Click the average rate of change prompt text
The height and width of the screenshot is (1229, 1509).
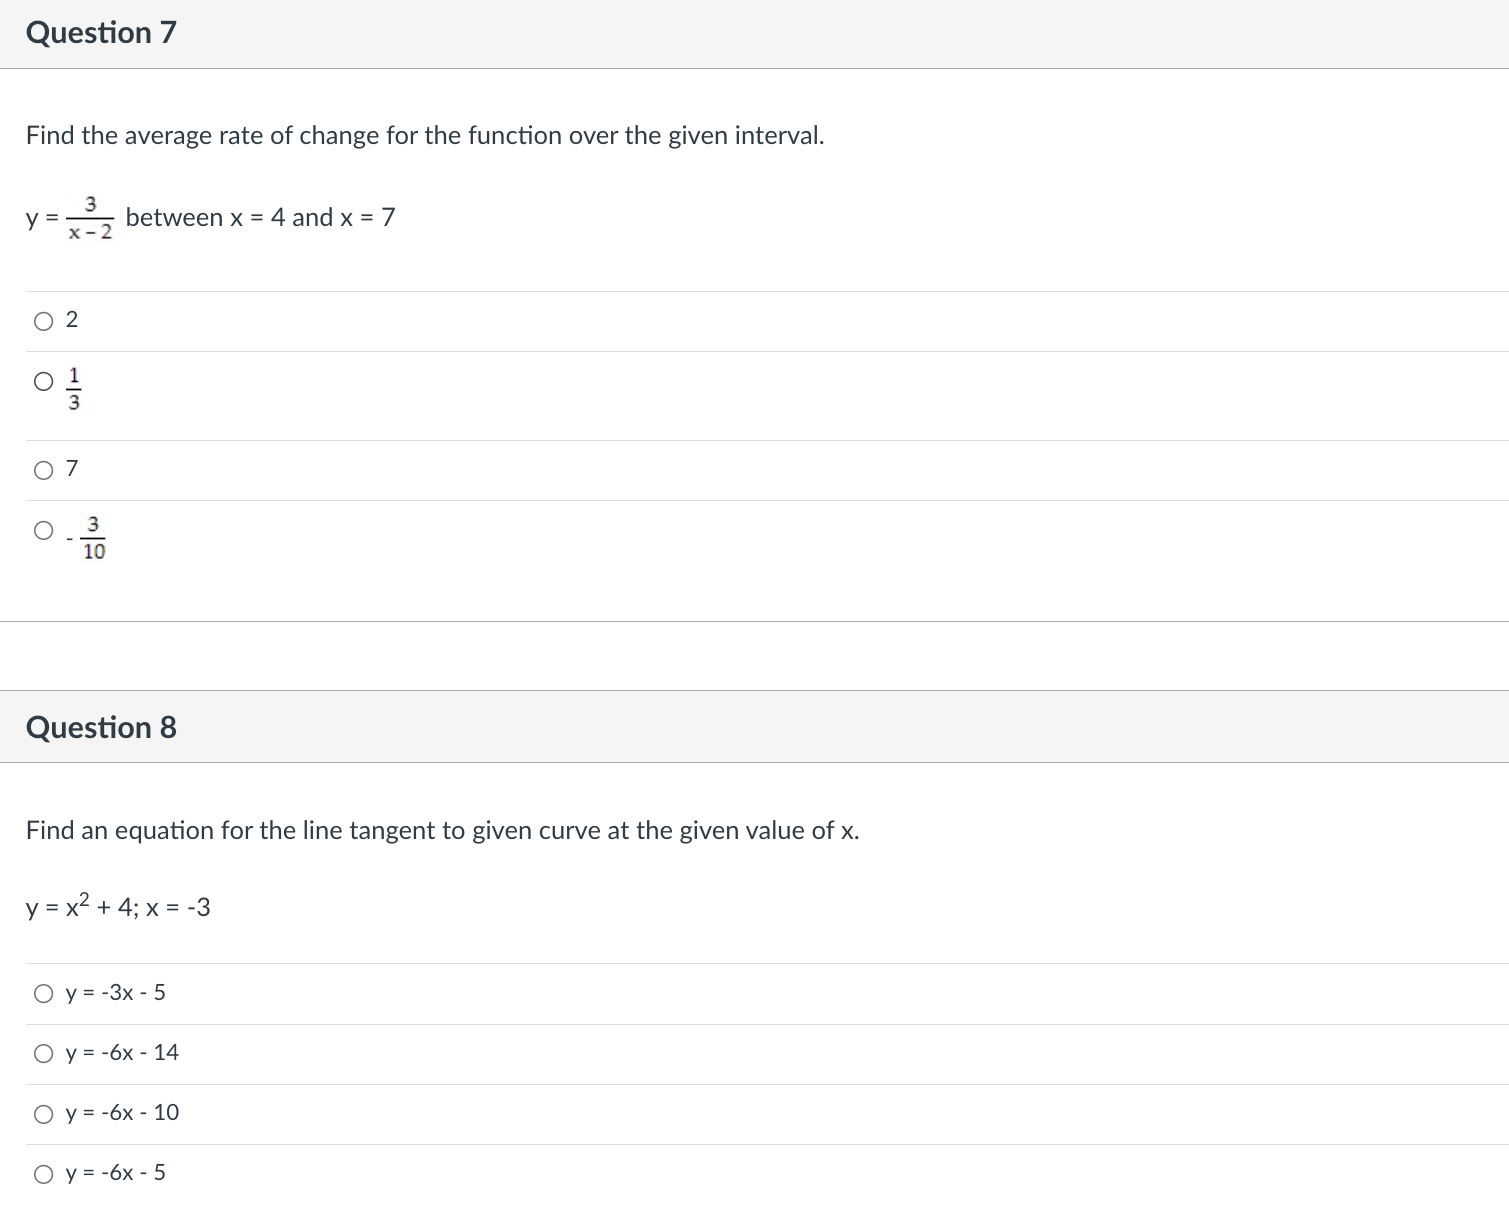(424, 135)
